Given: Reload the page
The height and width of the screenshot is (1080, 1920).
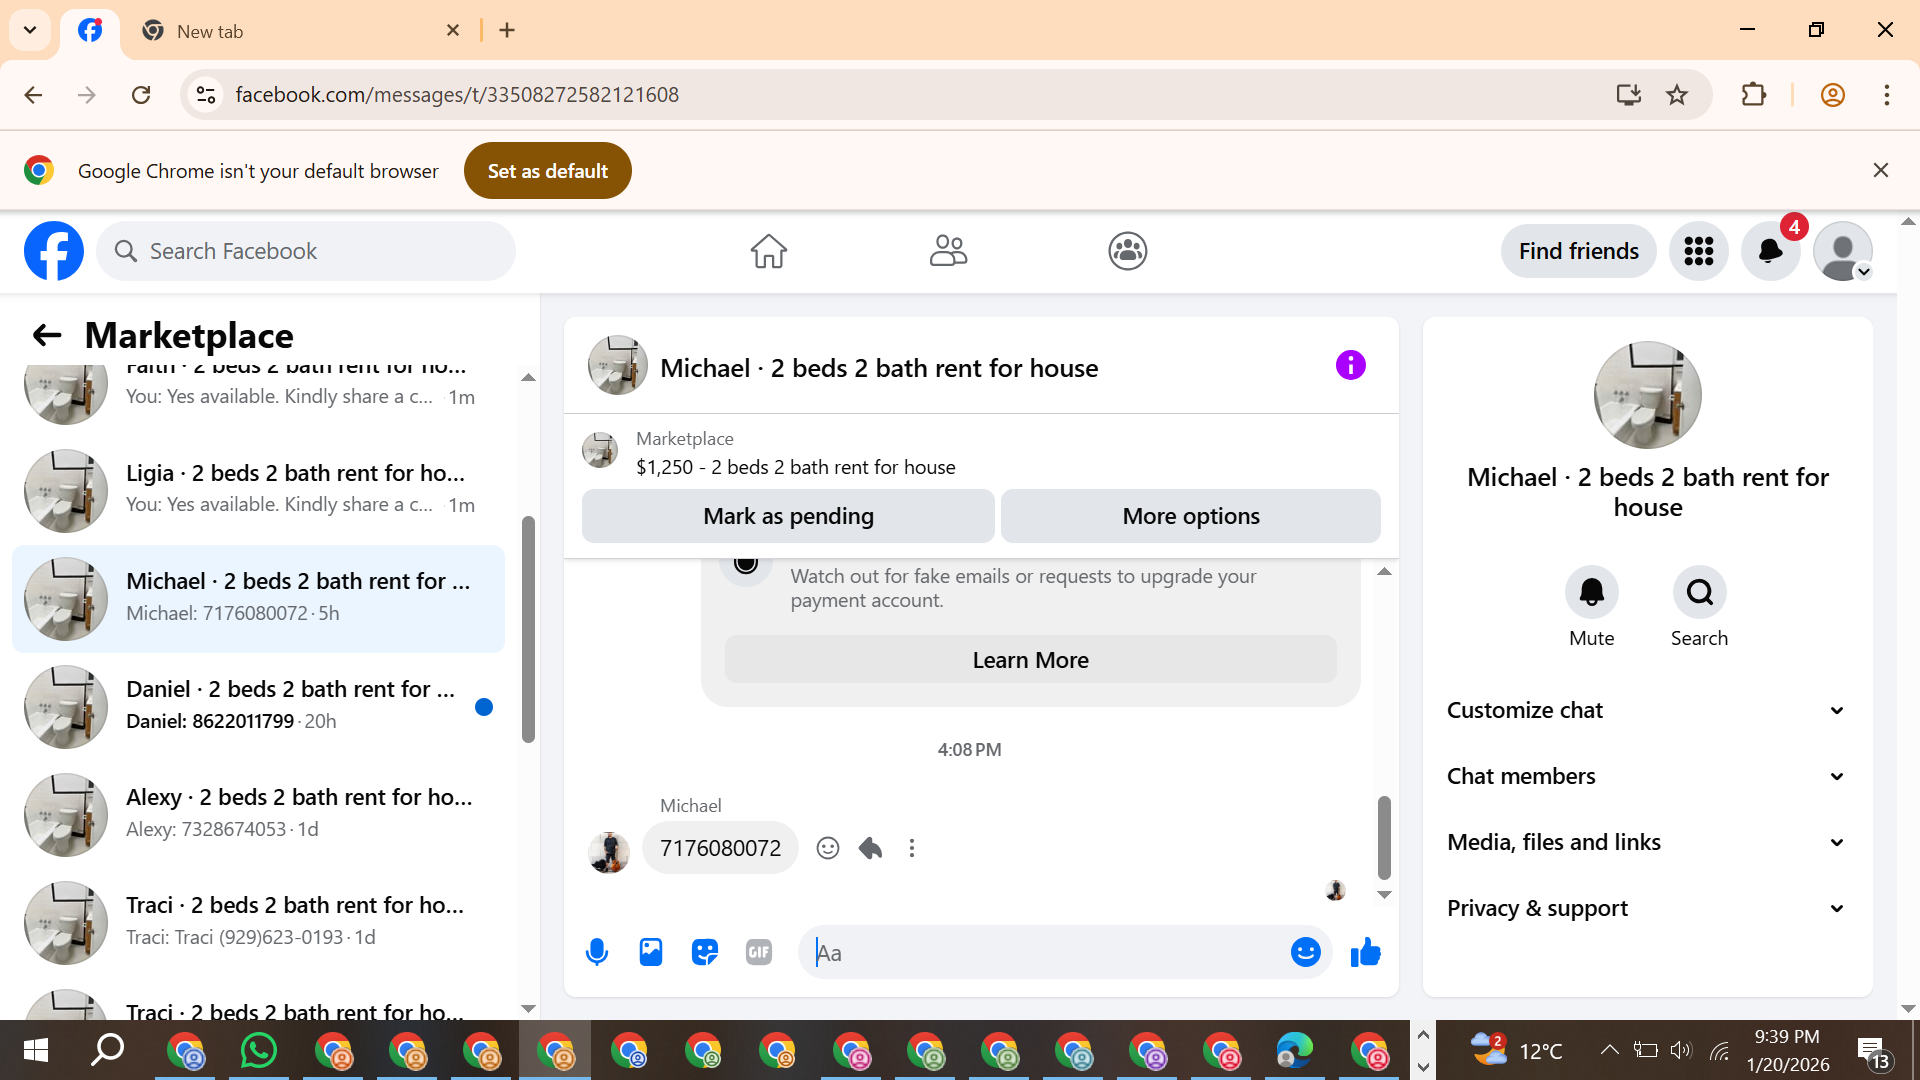Looking at the screenshot, I should tap(141, 94).
